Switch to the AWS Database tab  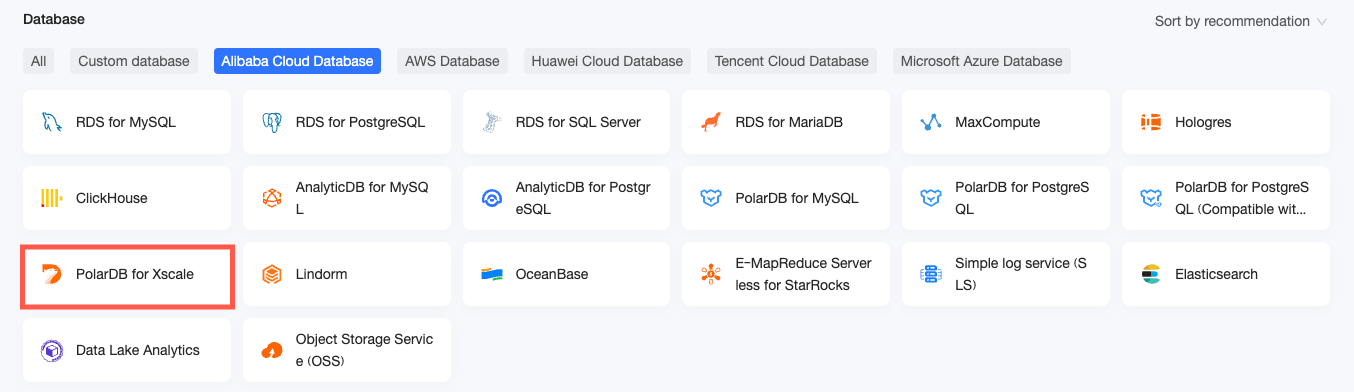point(452,61)
